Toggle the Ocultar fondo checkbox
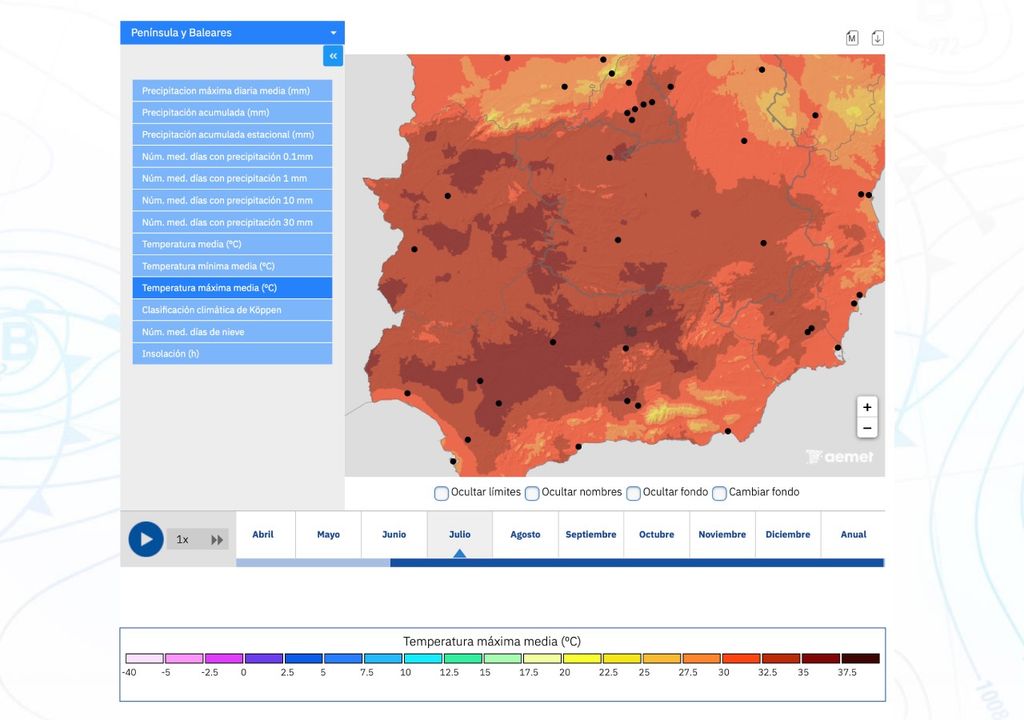Screen dimensions: 1024x720 tap(633, 493)
